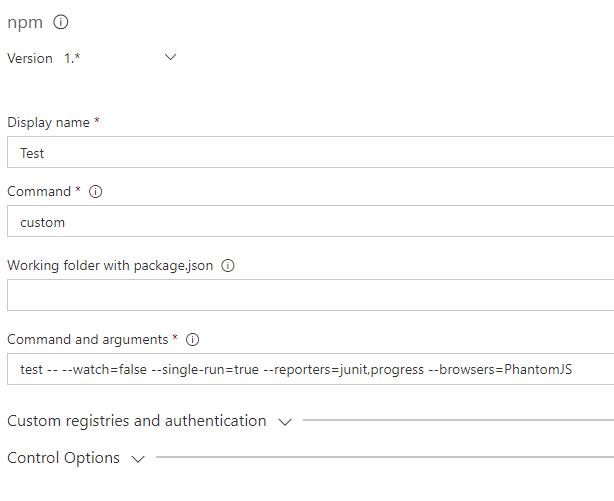This screenshot has height=501, width=614.
Task: Click the Display name label
Action: pos(48,122)
